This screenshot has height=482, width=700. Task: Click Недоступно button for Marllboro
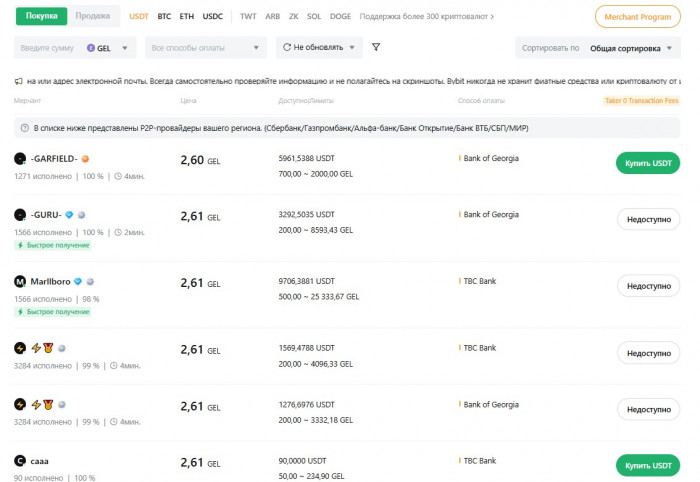[649, 286]
